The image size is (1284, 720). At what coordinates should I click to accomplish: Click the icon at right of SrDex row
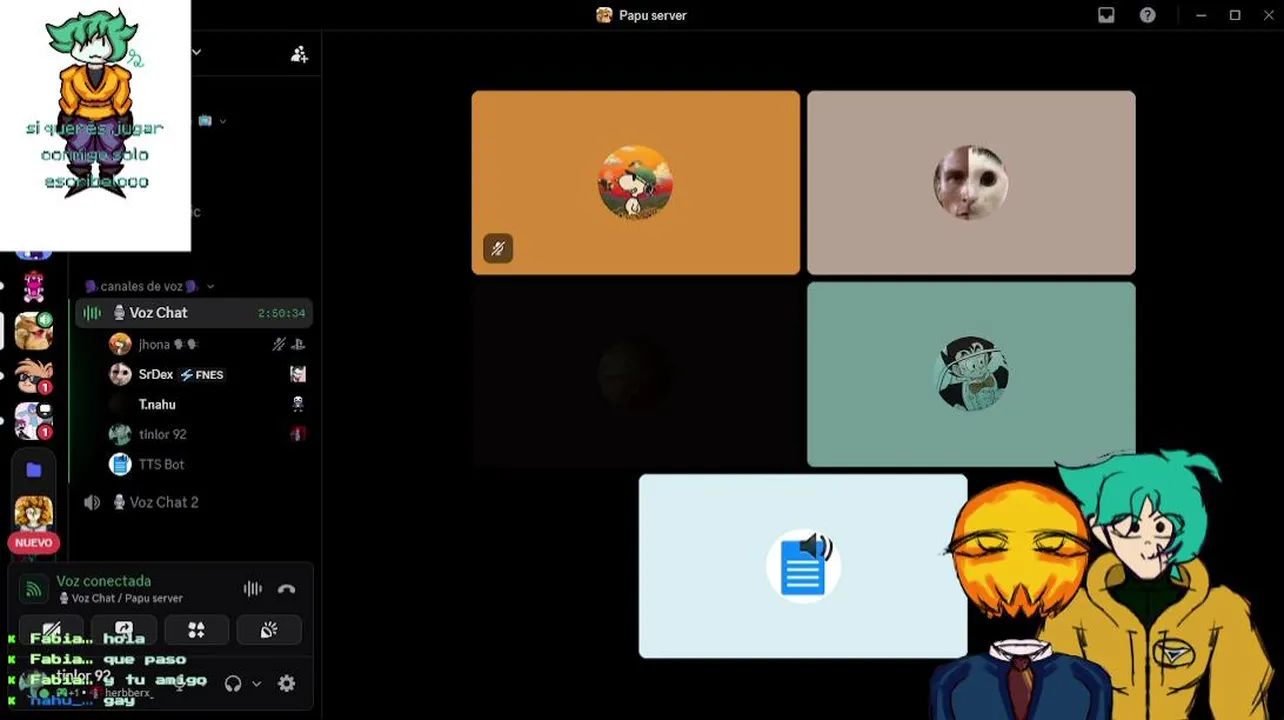pyautogui.click(x=297, y=374)
